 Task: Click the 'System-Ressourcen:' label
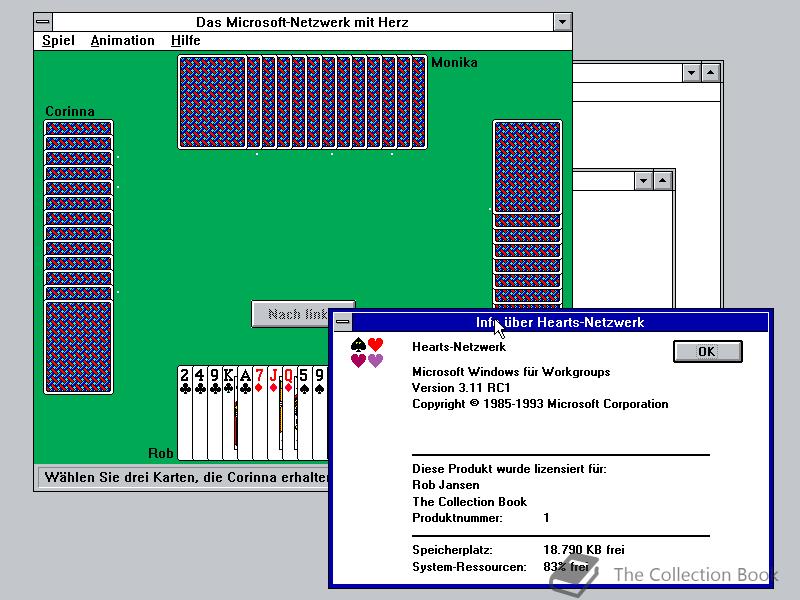[469, 567]
